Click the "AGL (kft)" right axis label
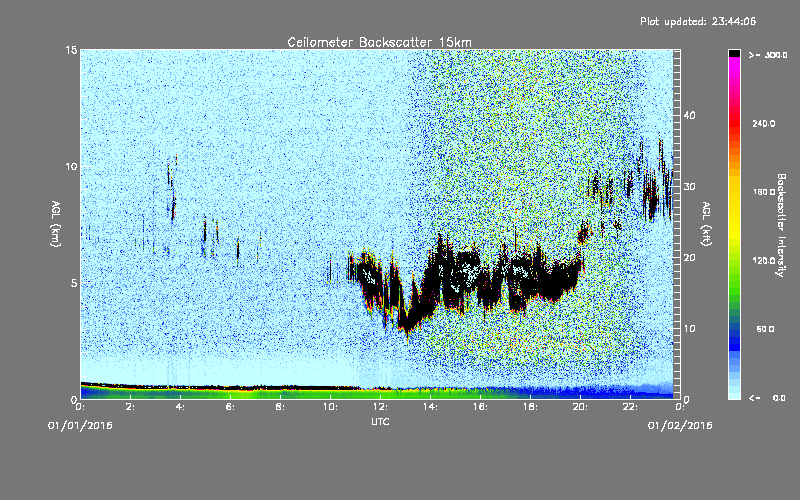Image resolution: width=800 pixels, height=500 pixels. (706, 224)
